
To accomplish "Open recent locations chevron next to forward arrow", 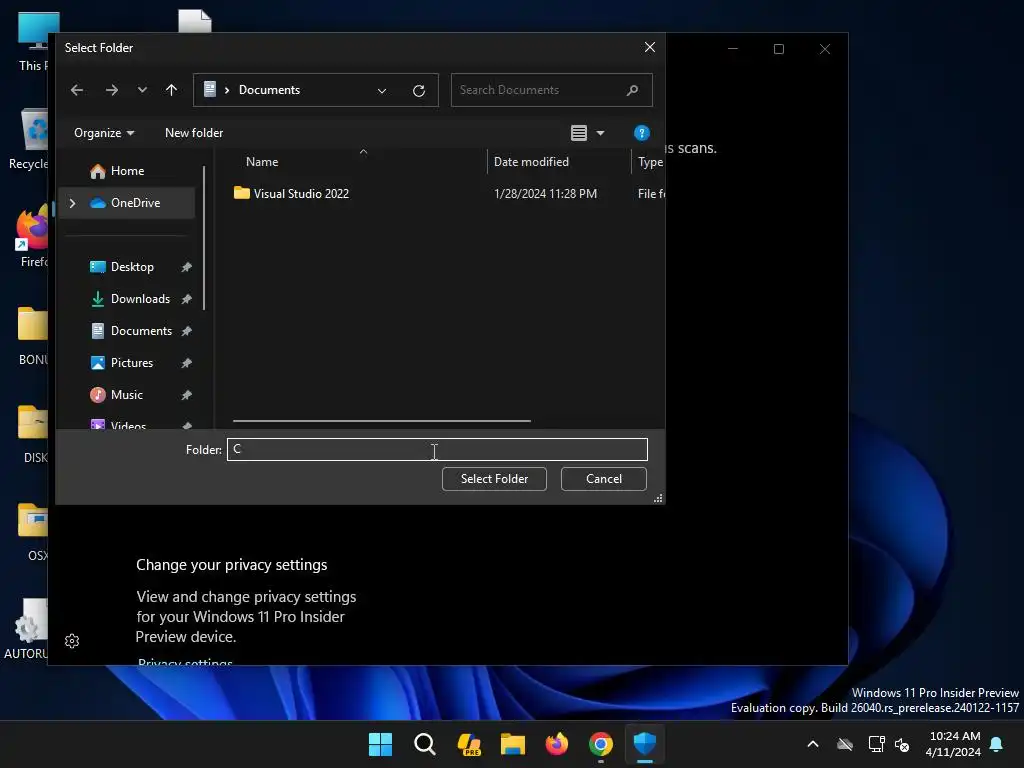I will pos(142,90).
